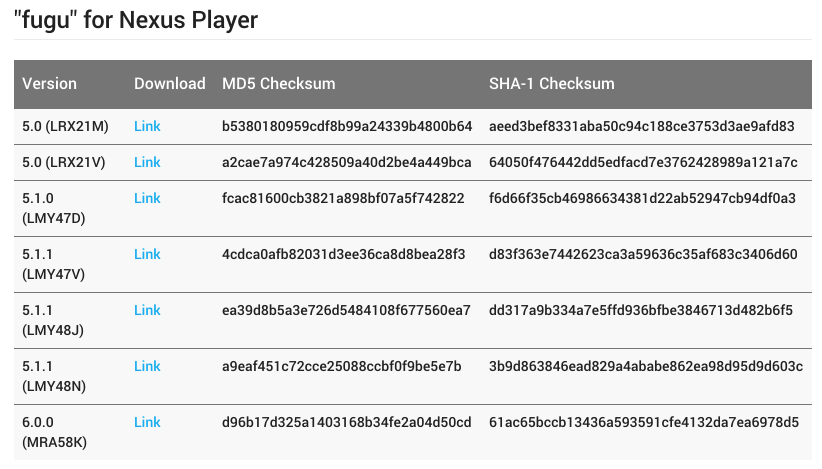
Task: Open the download link for 6.0.0 (MRA58K)
Action: [x=147, y=422]
